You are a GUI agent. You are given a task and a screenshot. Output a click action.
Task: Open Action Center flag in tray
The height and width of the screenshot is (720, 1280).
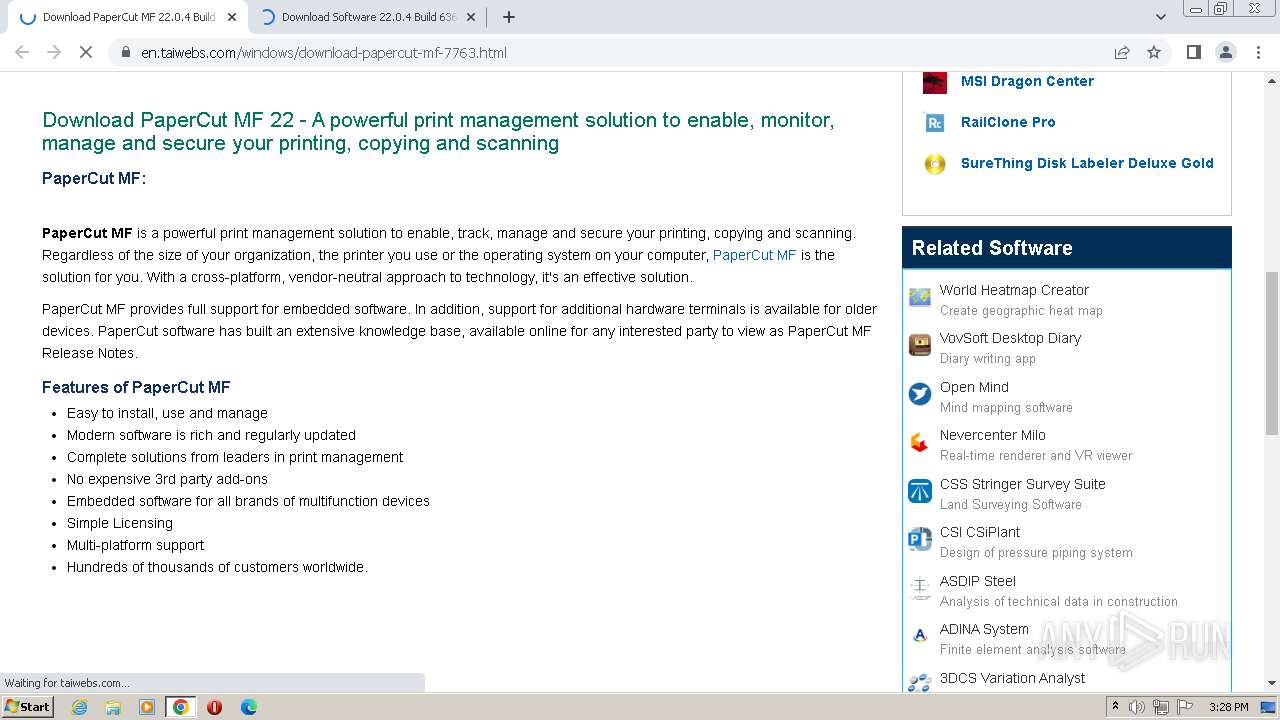pos(1185,707)
